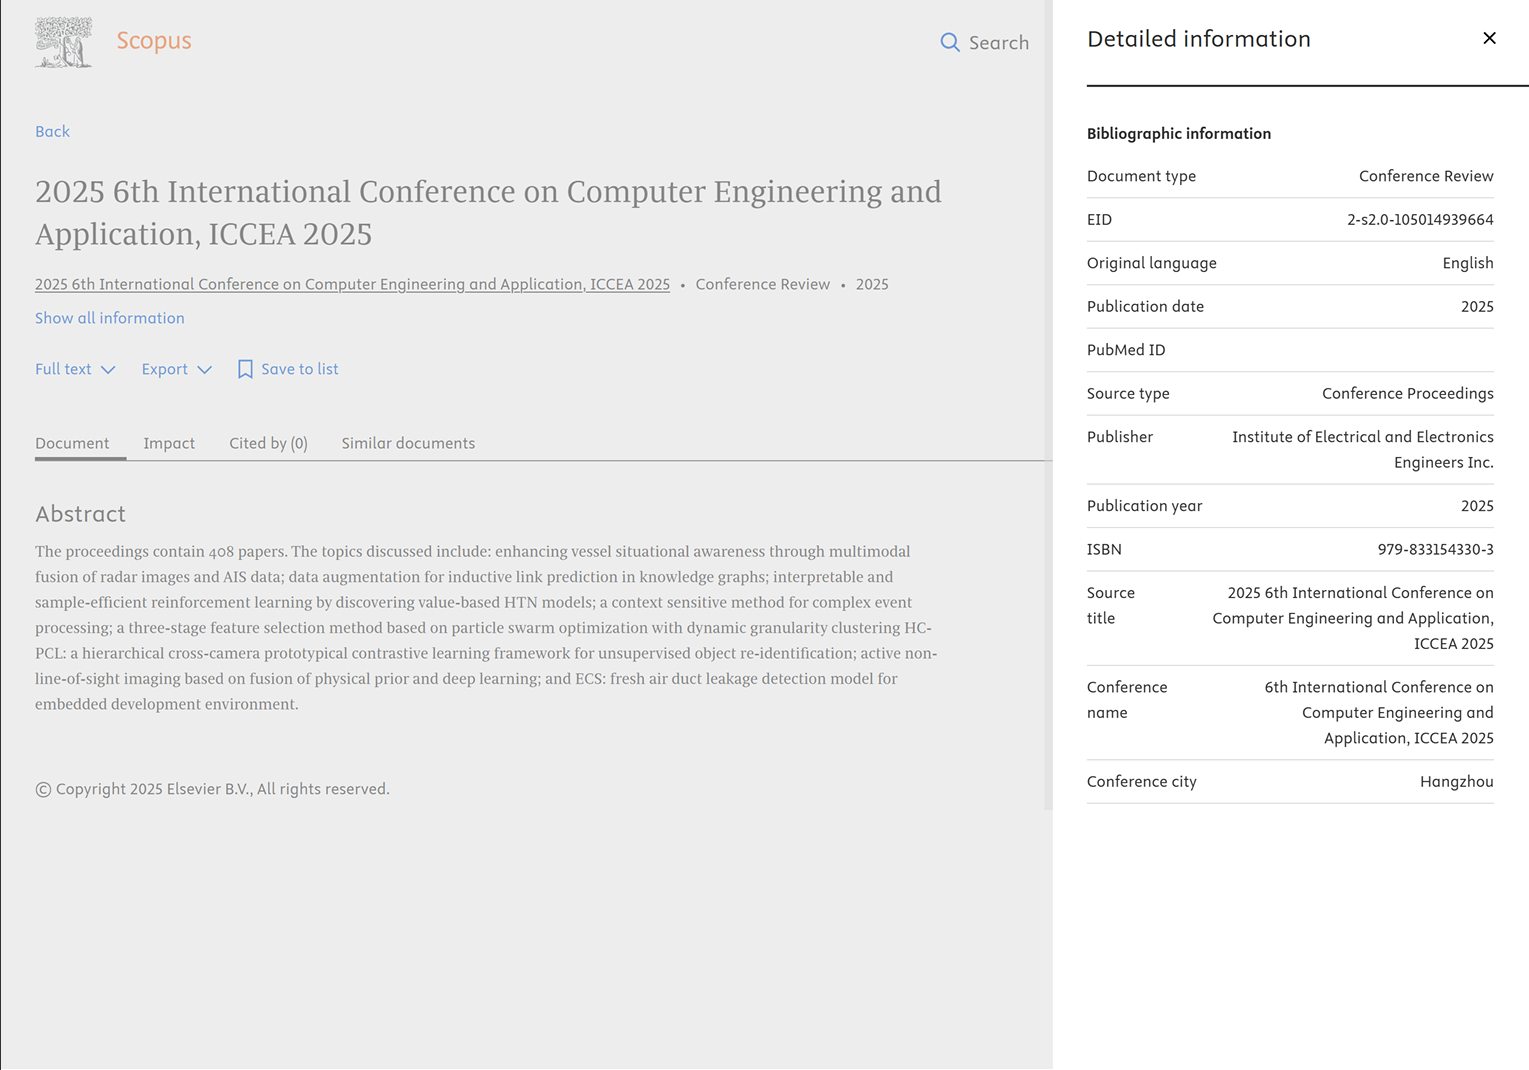The image size is (1529, 1070).
Task: Click the Save to list bookmark icon
Action: (245, 370)
